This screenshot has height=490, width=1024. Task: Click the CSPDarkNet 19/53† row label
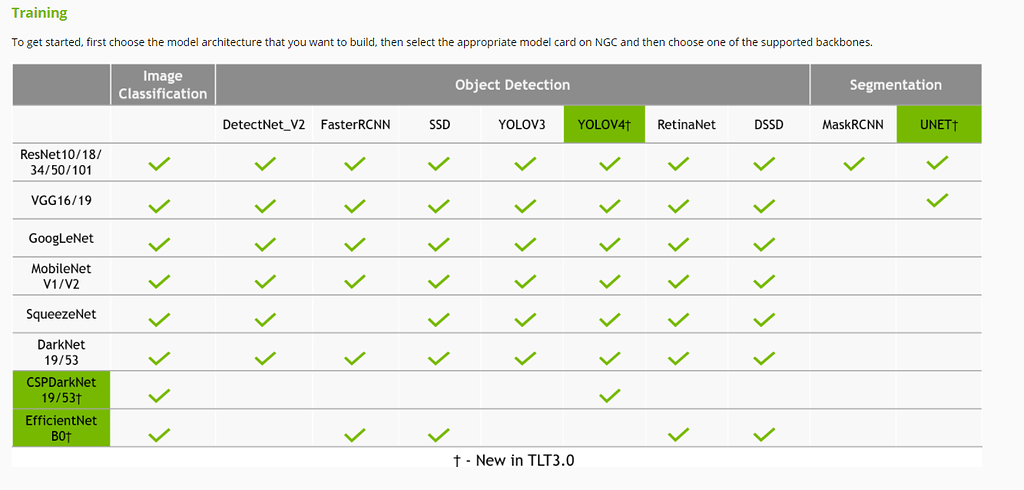(61, 390)
